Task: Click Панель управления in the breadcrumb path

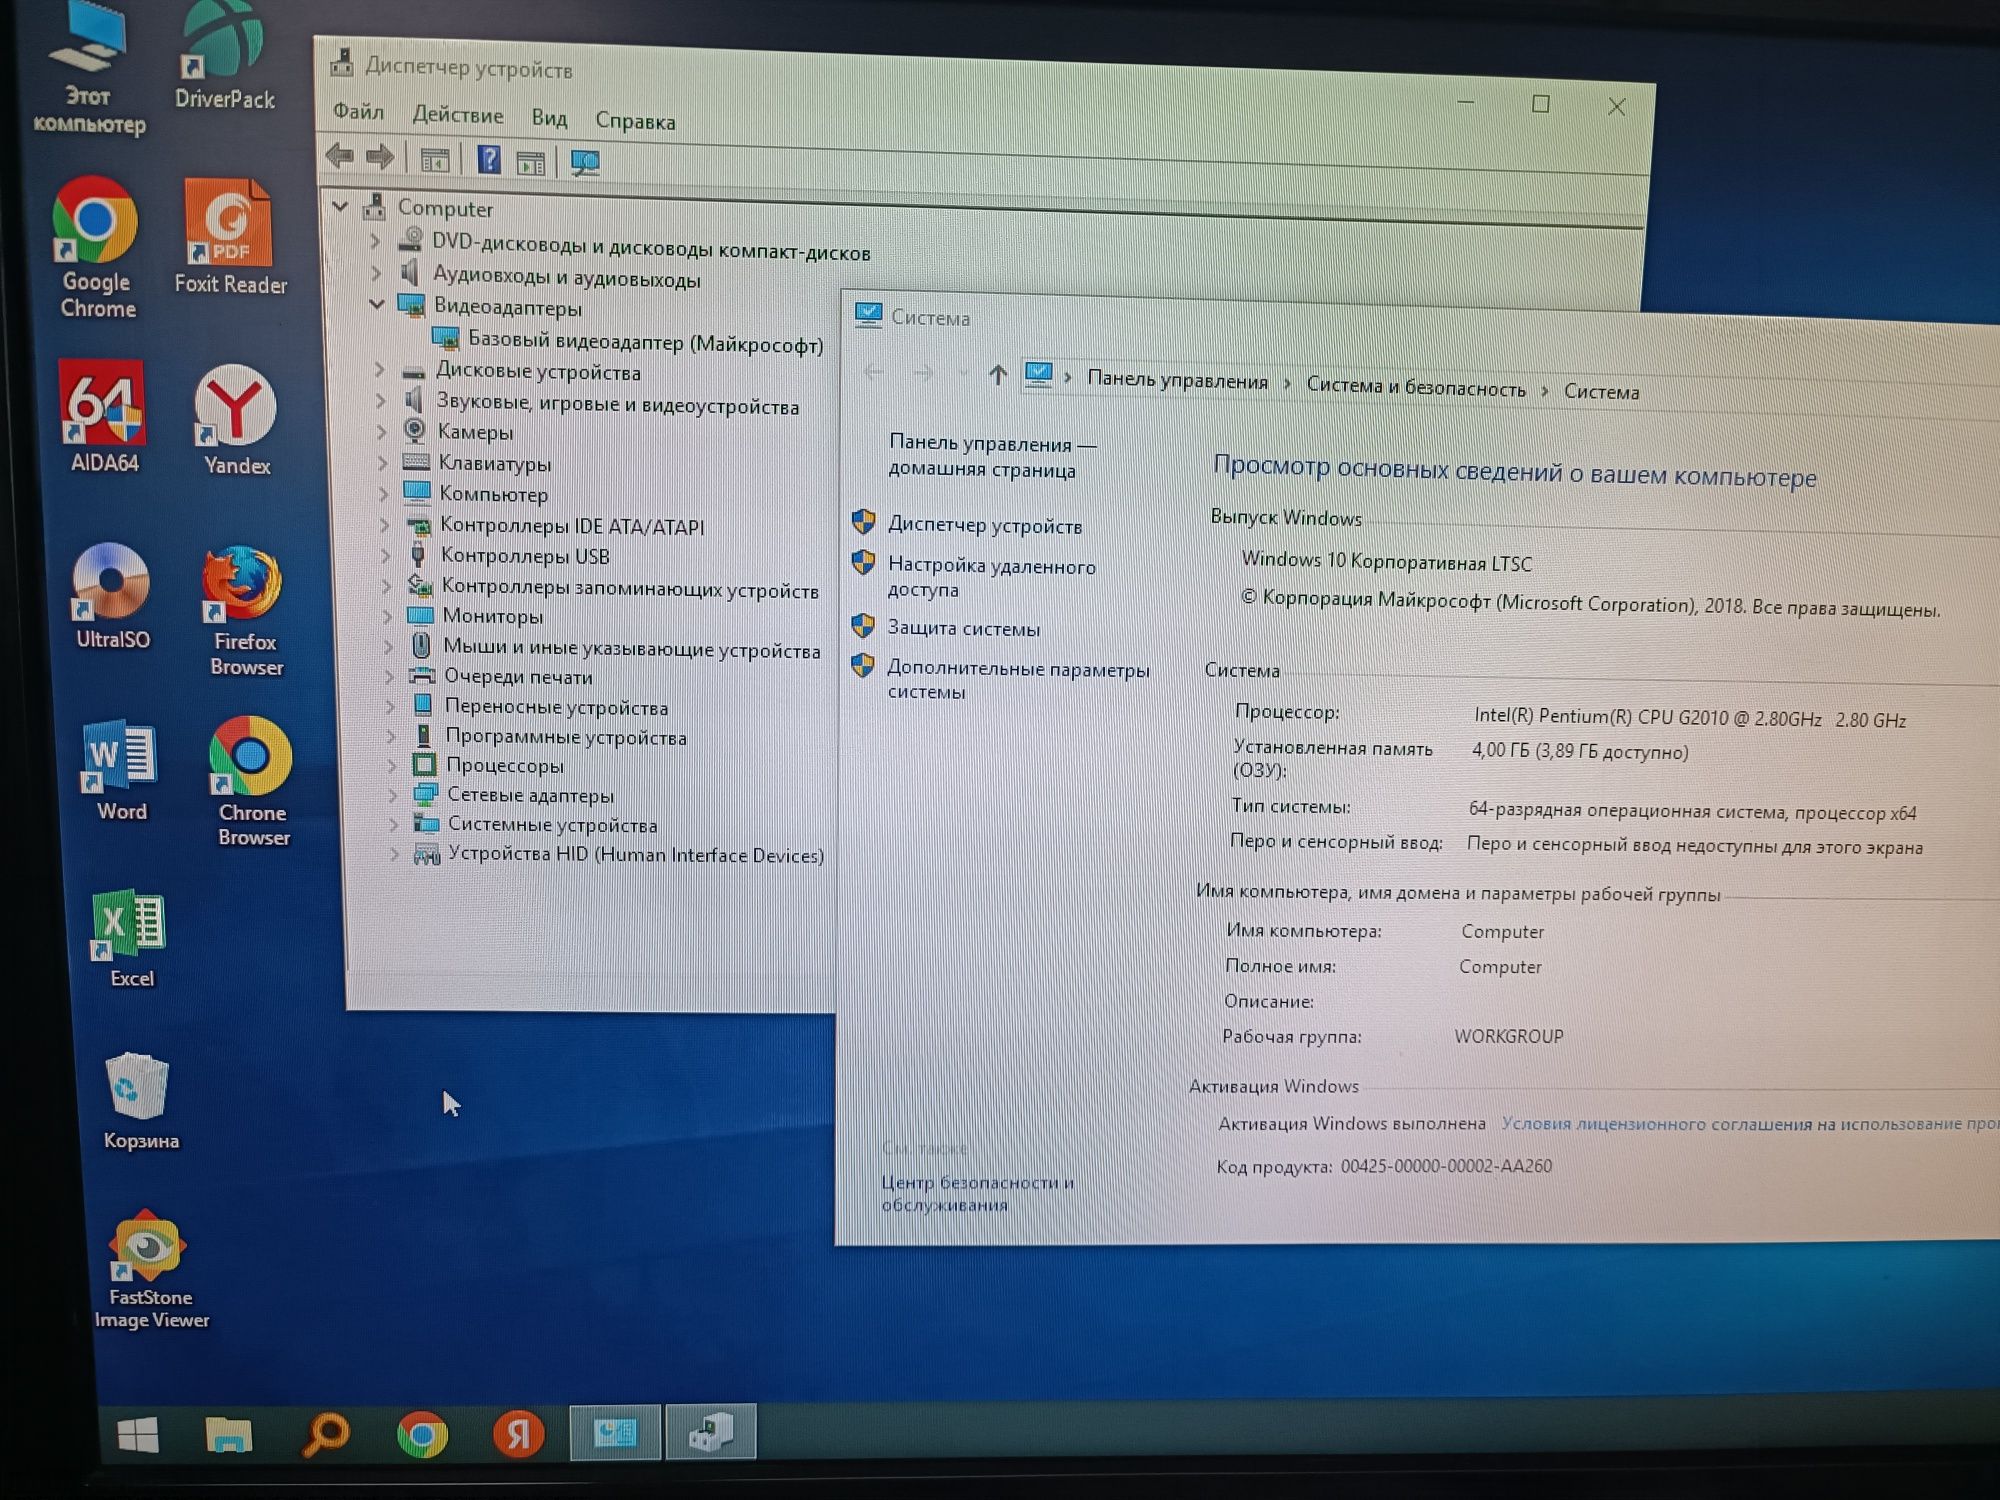Action: click(1177, 381)
